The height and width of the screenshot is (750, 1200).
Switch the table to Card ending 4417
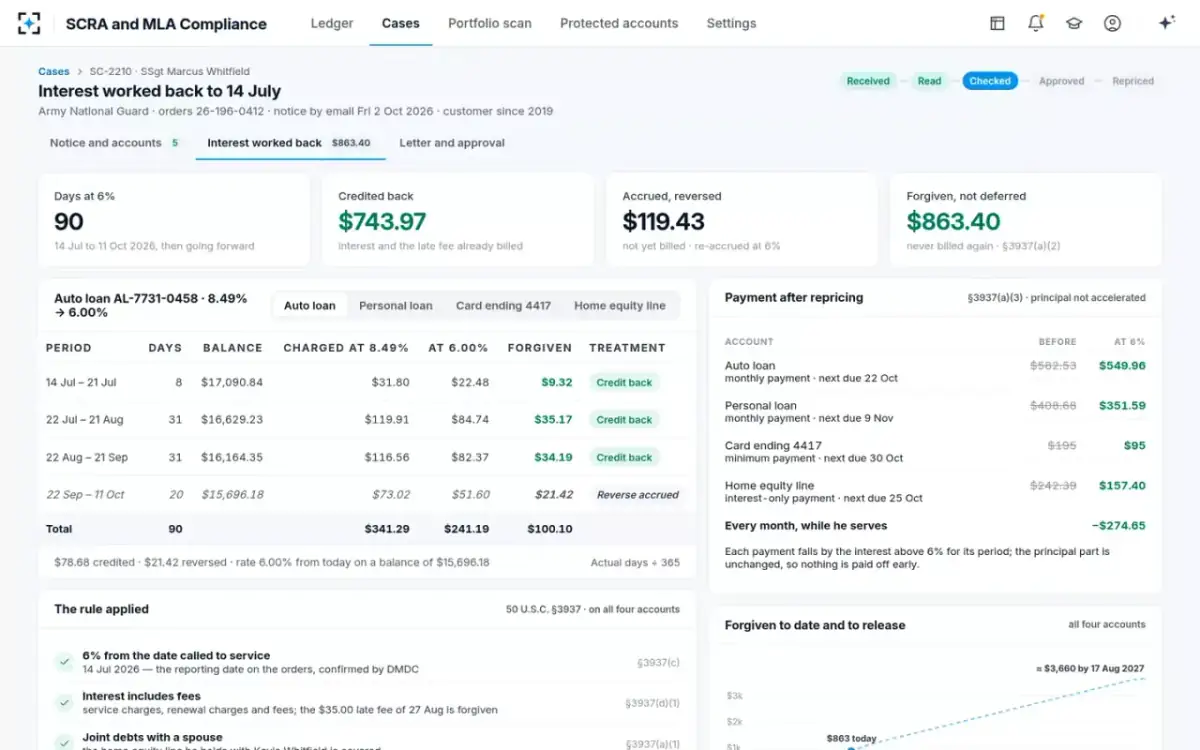point(503,306)
